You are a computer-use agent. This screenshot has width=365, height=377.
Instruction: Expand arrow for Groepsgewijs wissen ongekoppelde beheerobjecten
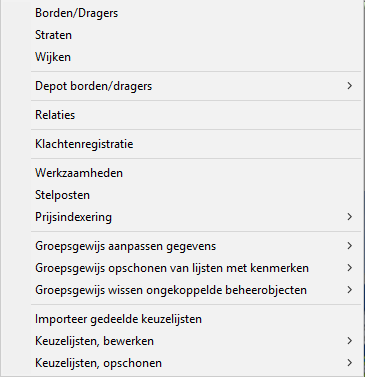[x=349, y=290]
